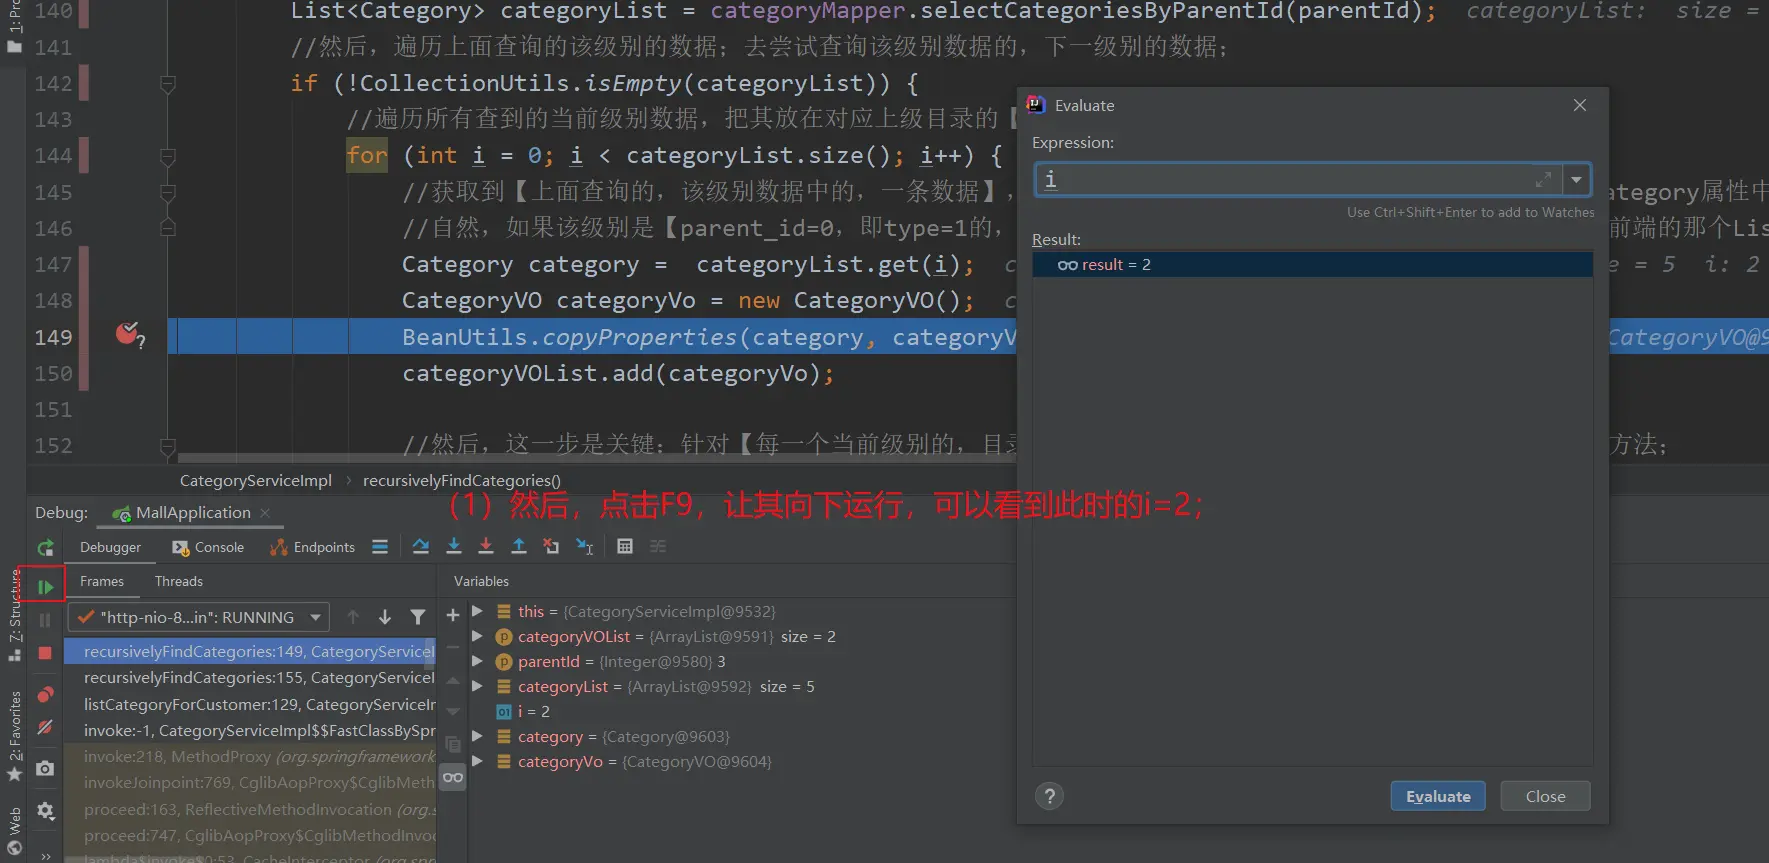This screenshot has width=1769, height=863.
Task: Toggle Mute Breakpoints icon
Action: (45, 727)
